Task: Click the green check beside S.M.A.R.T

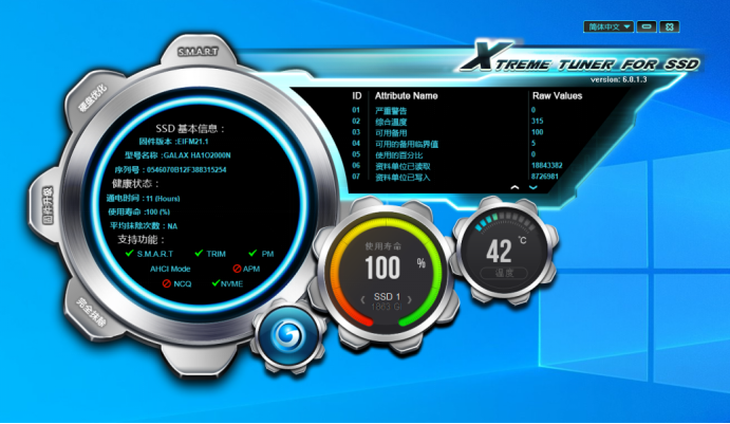Action: click(x=130, y=253)
